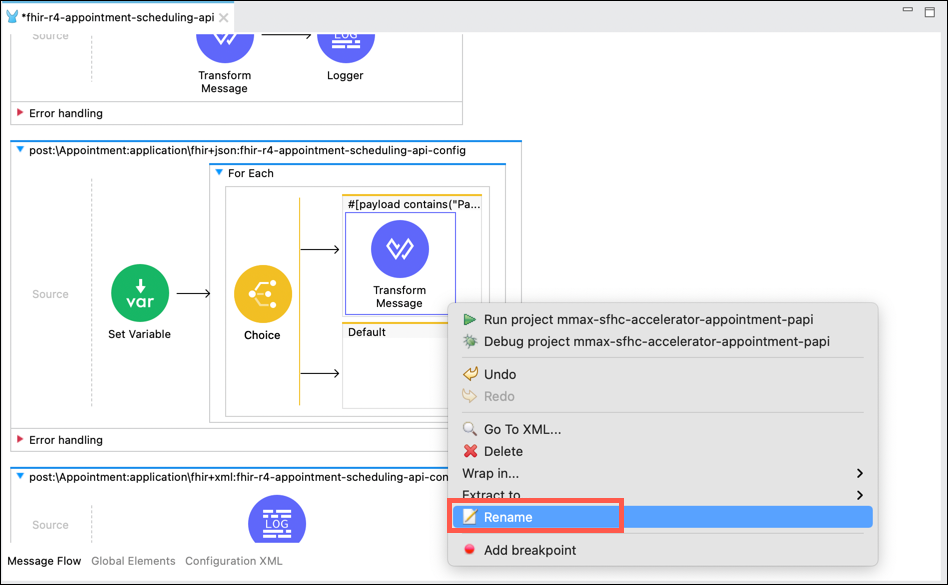The image size is (948, 585).
Task: Click the Rename pencil icon
Action: point(470,517)
